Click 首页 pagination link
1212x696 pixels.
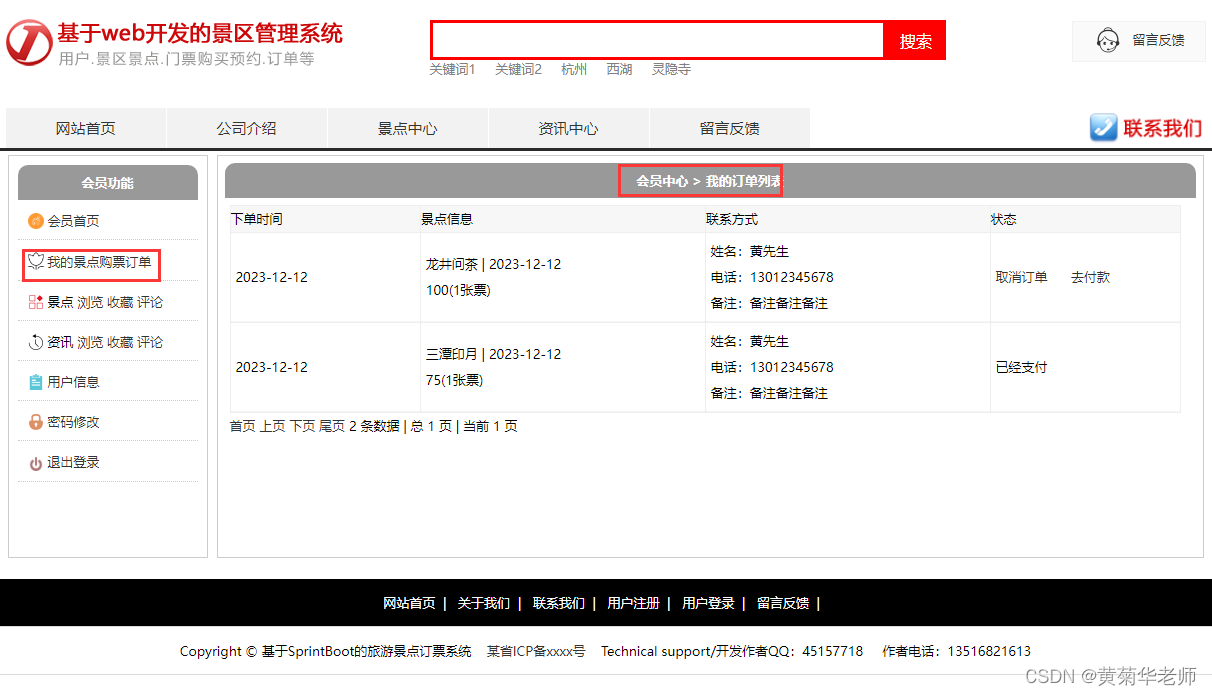click(x=243, y=426)
